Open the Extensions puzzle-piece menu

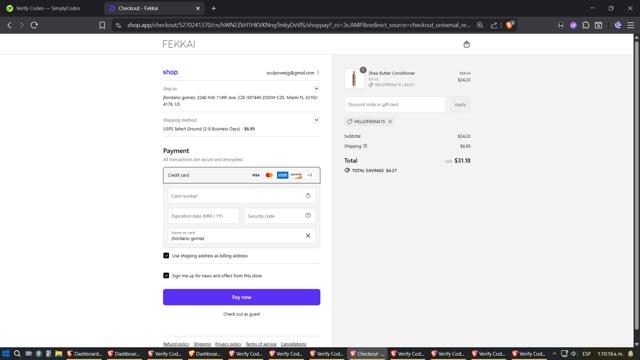point(586,25)
